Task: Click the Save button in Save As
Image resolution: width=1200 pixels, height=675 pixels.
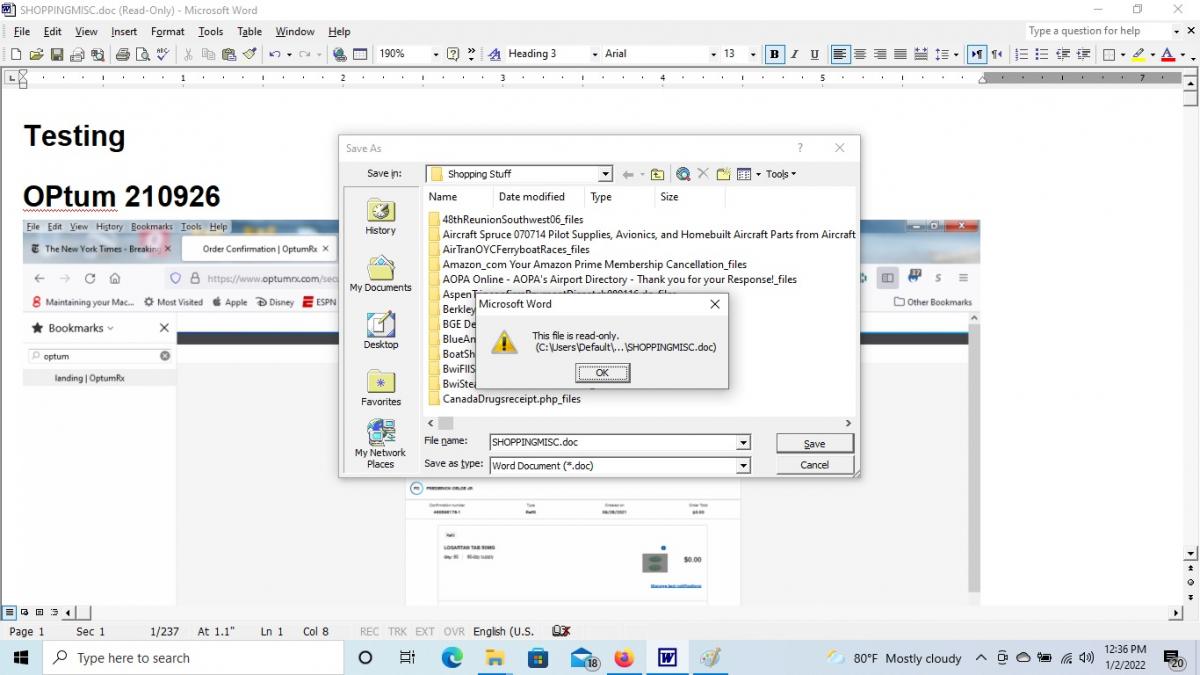Action: click(815, 444)
